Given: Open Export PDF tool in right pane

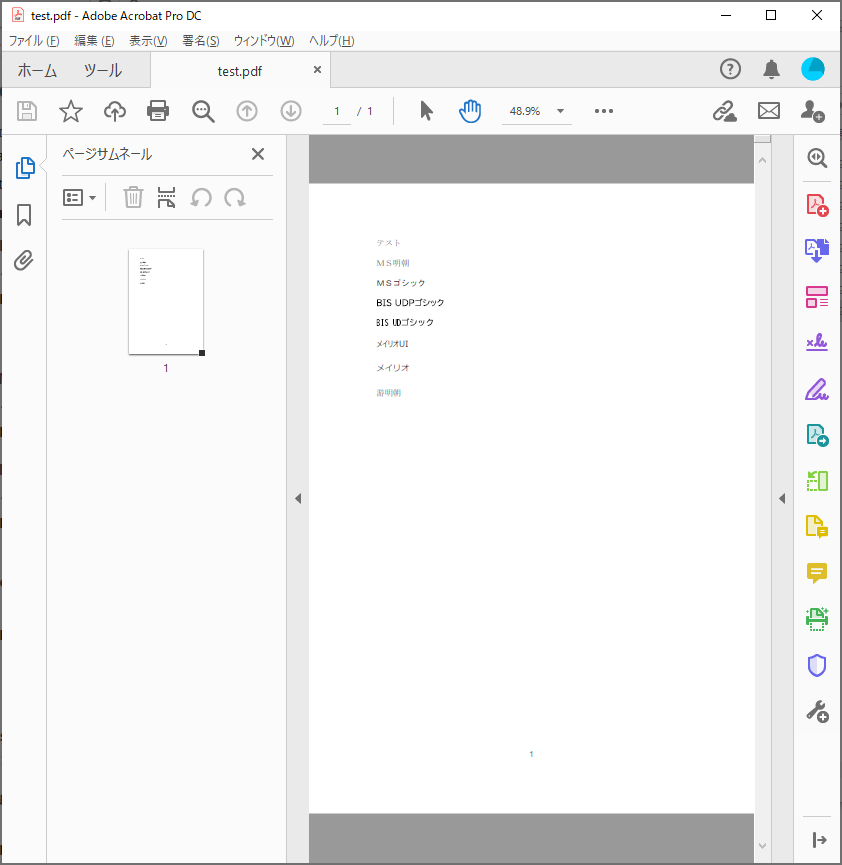Looking at the screenshot, I should (817, 250).
